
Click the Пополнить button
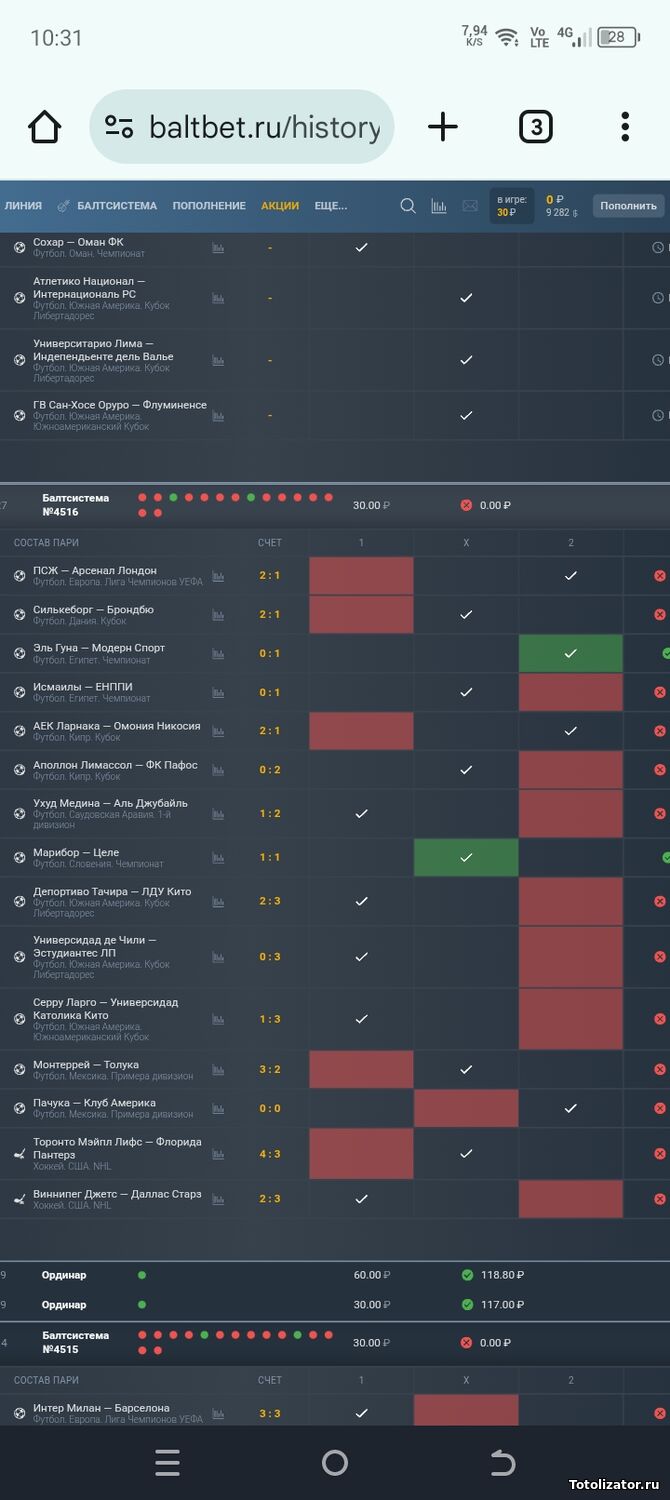pyautogui.click(x=629, y=206)
